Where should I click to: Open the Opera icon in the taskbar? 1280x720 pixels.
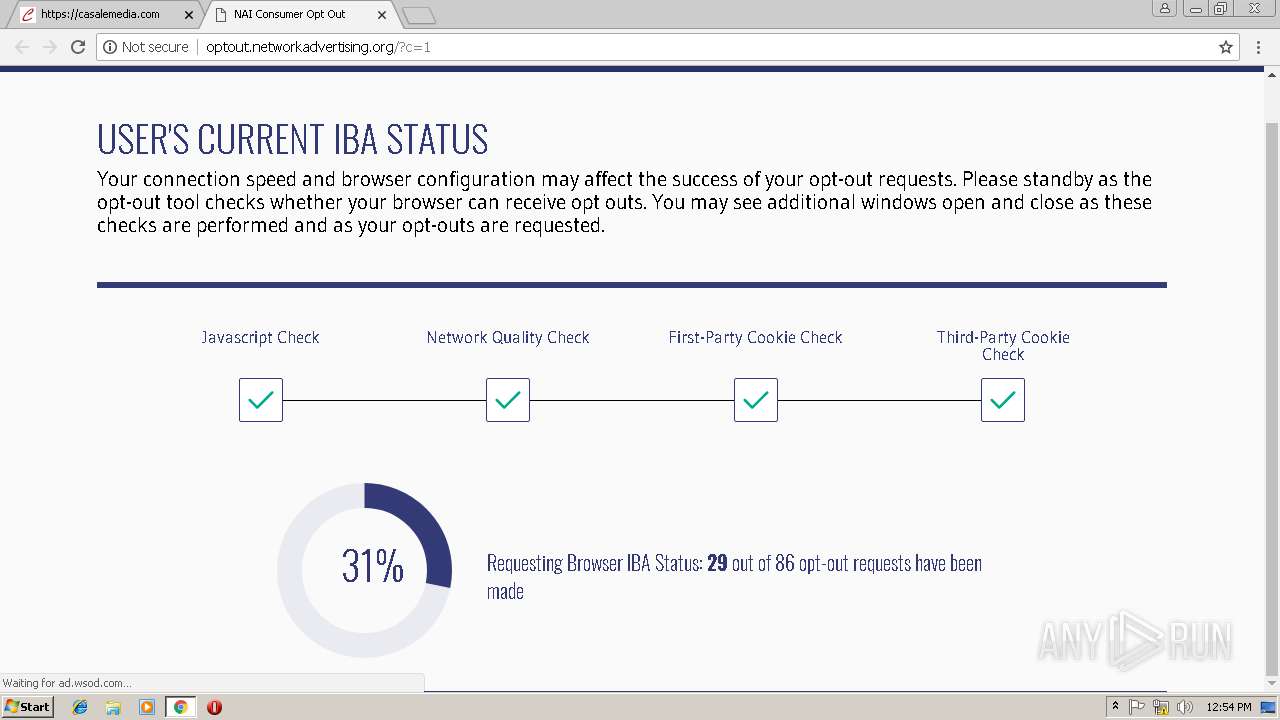point(214,707)
